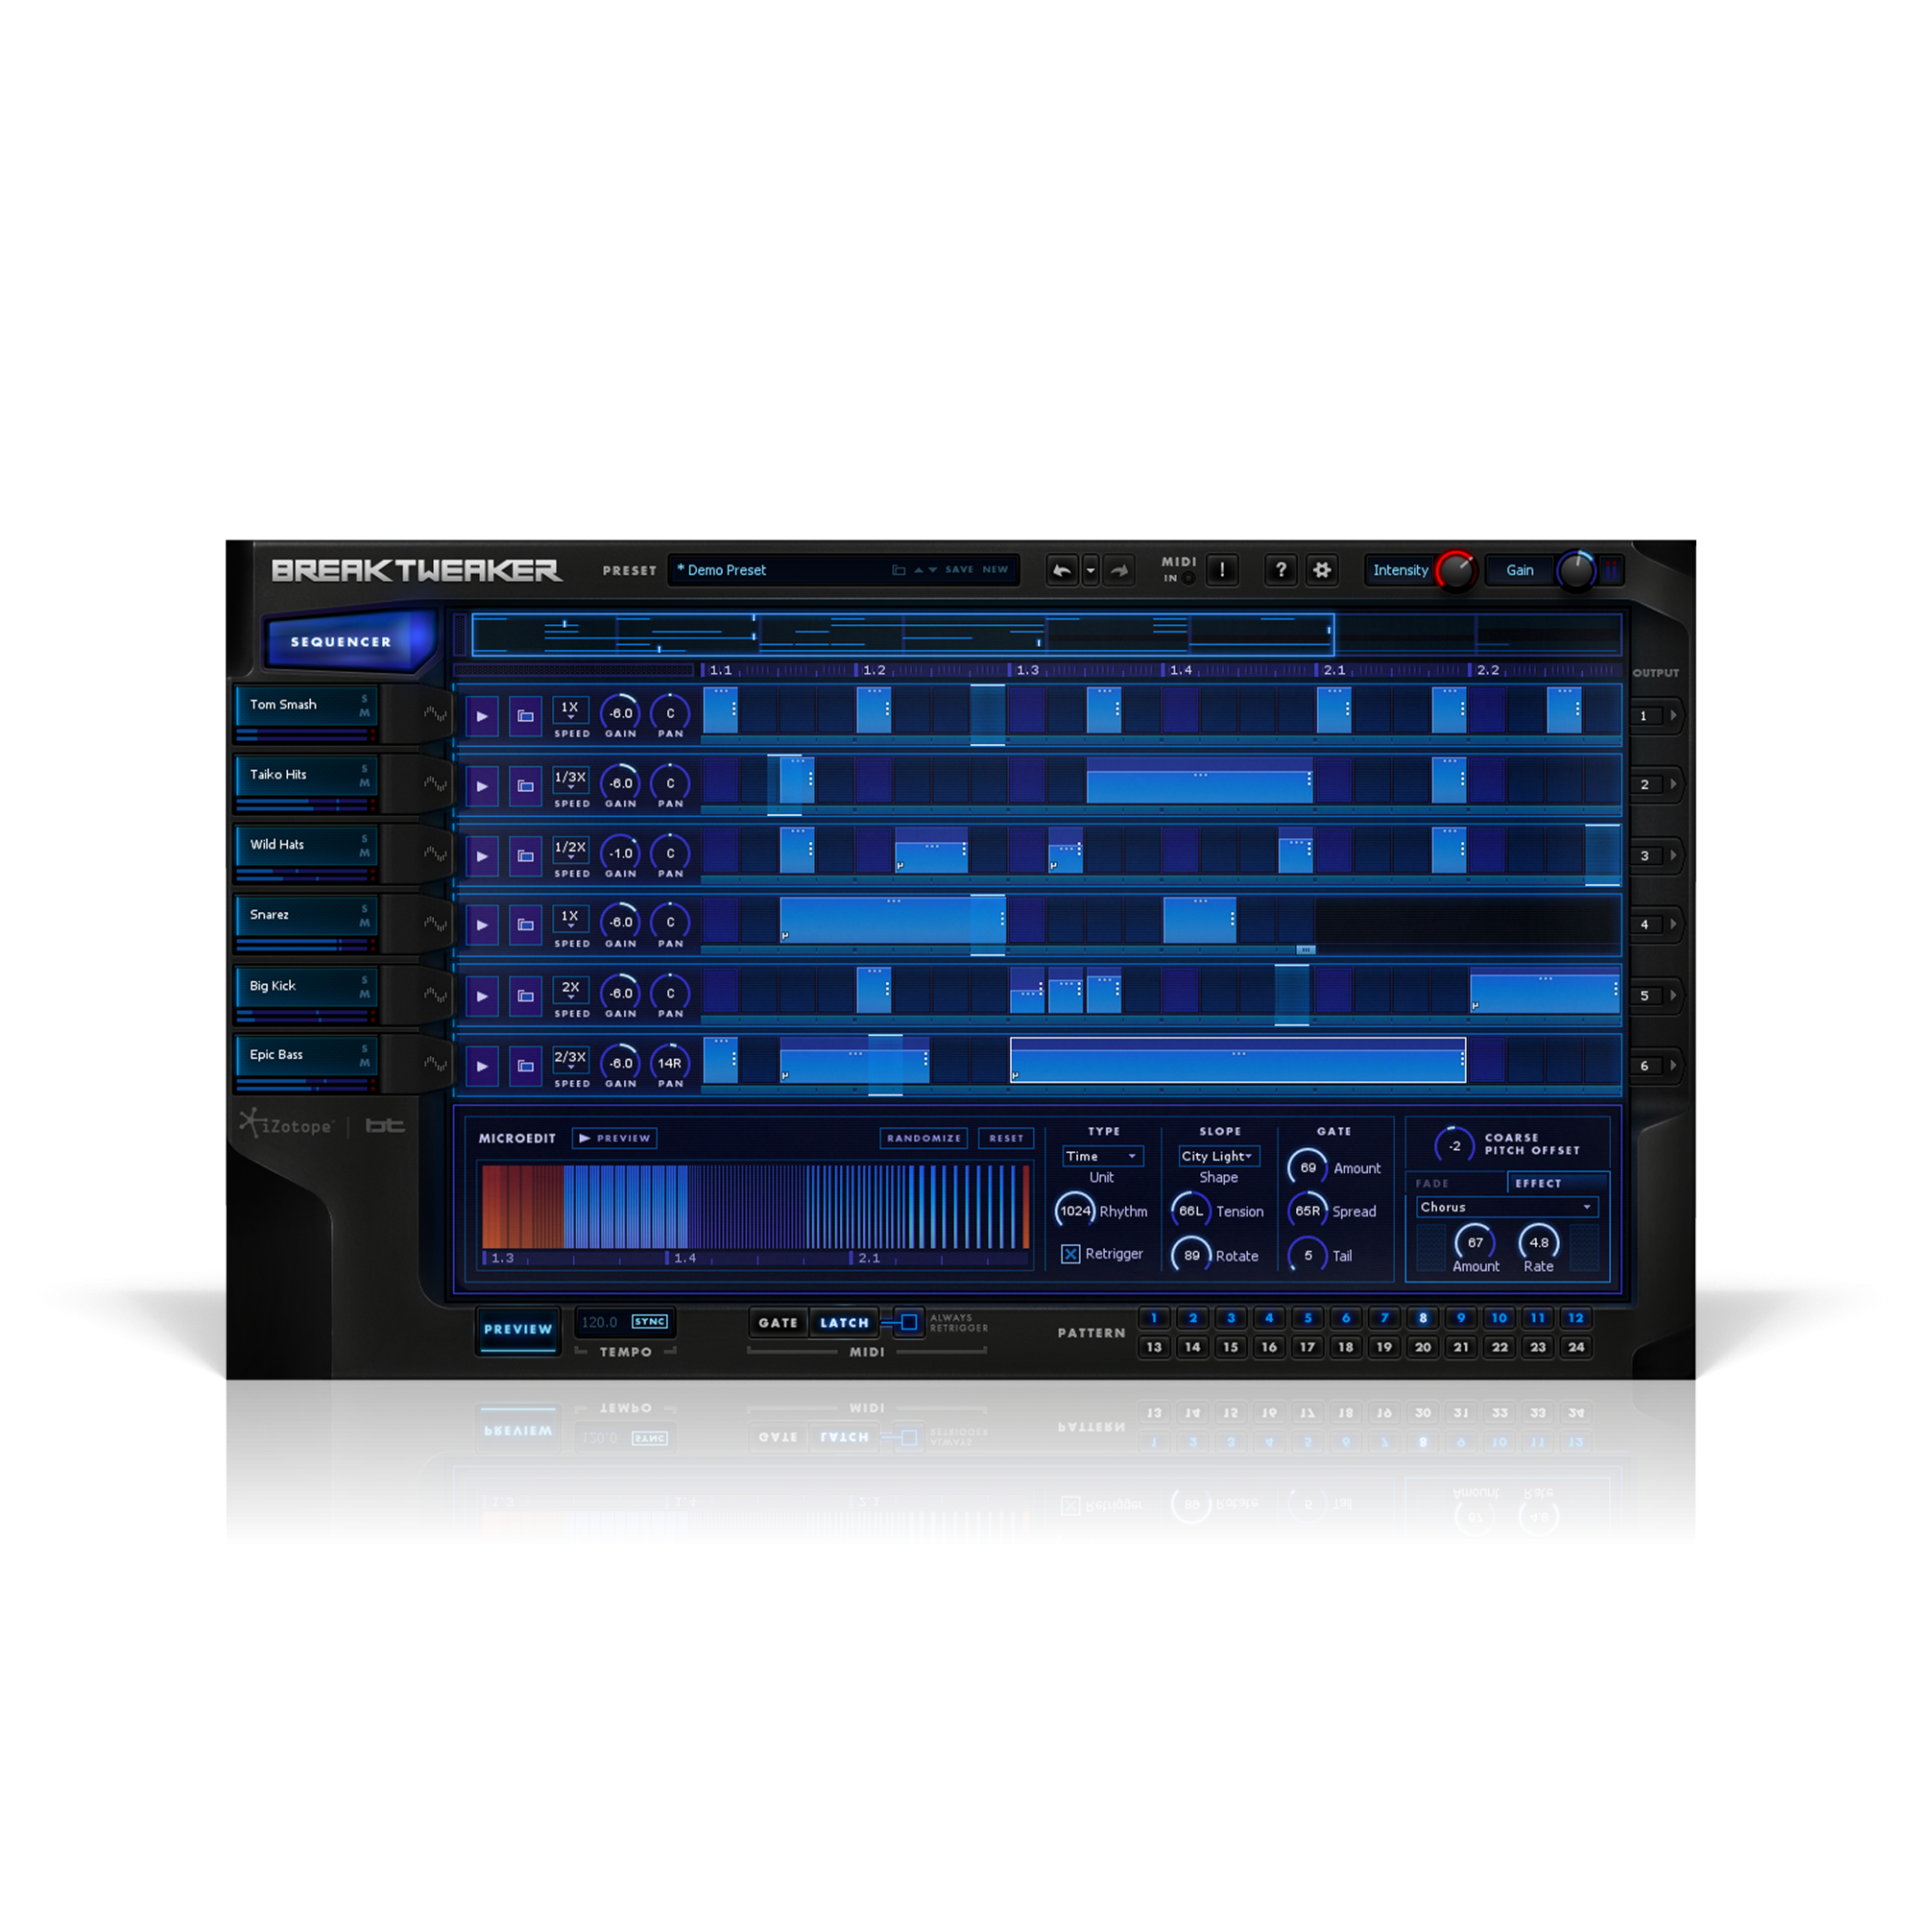1920x1920 pixels.
Task: Toggle the Retrigger checkbox
Action: [1071, 1254]
